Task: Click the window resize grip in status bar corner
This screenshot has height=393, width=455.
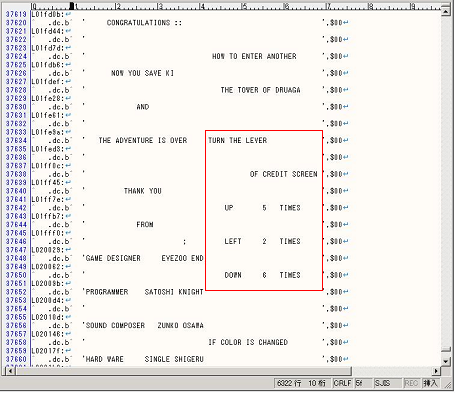Action: pos(447,384)
